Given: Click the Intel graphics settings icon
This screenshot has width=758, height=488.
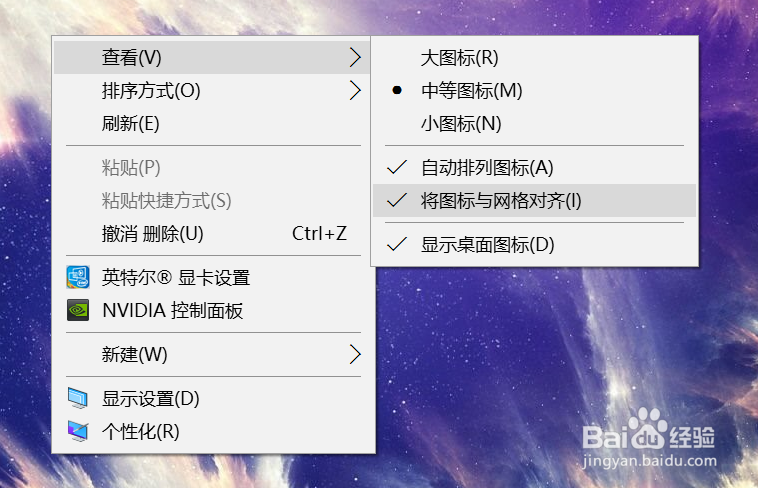Looking at the screenshot, I should [x=78, y=278].
